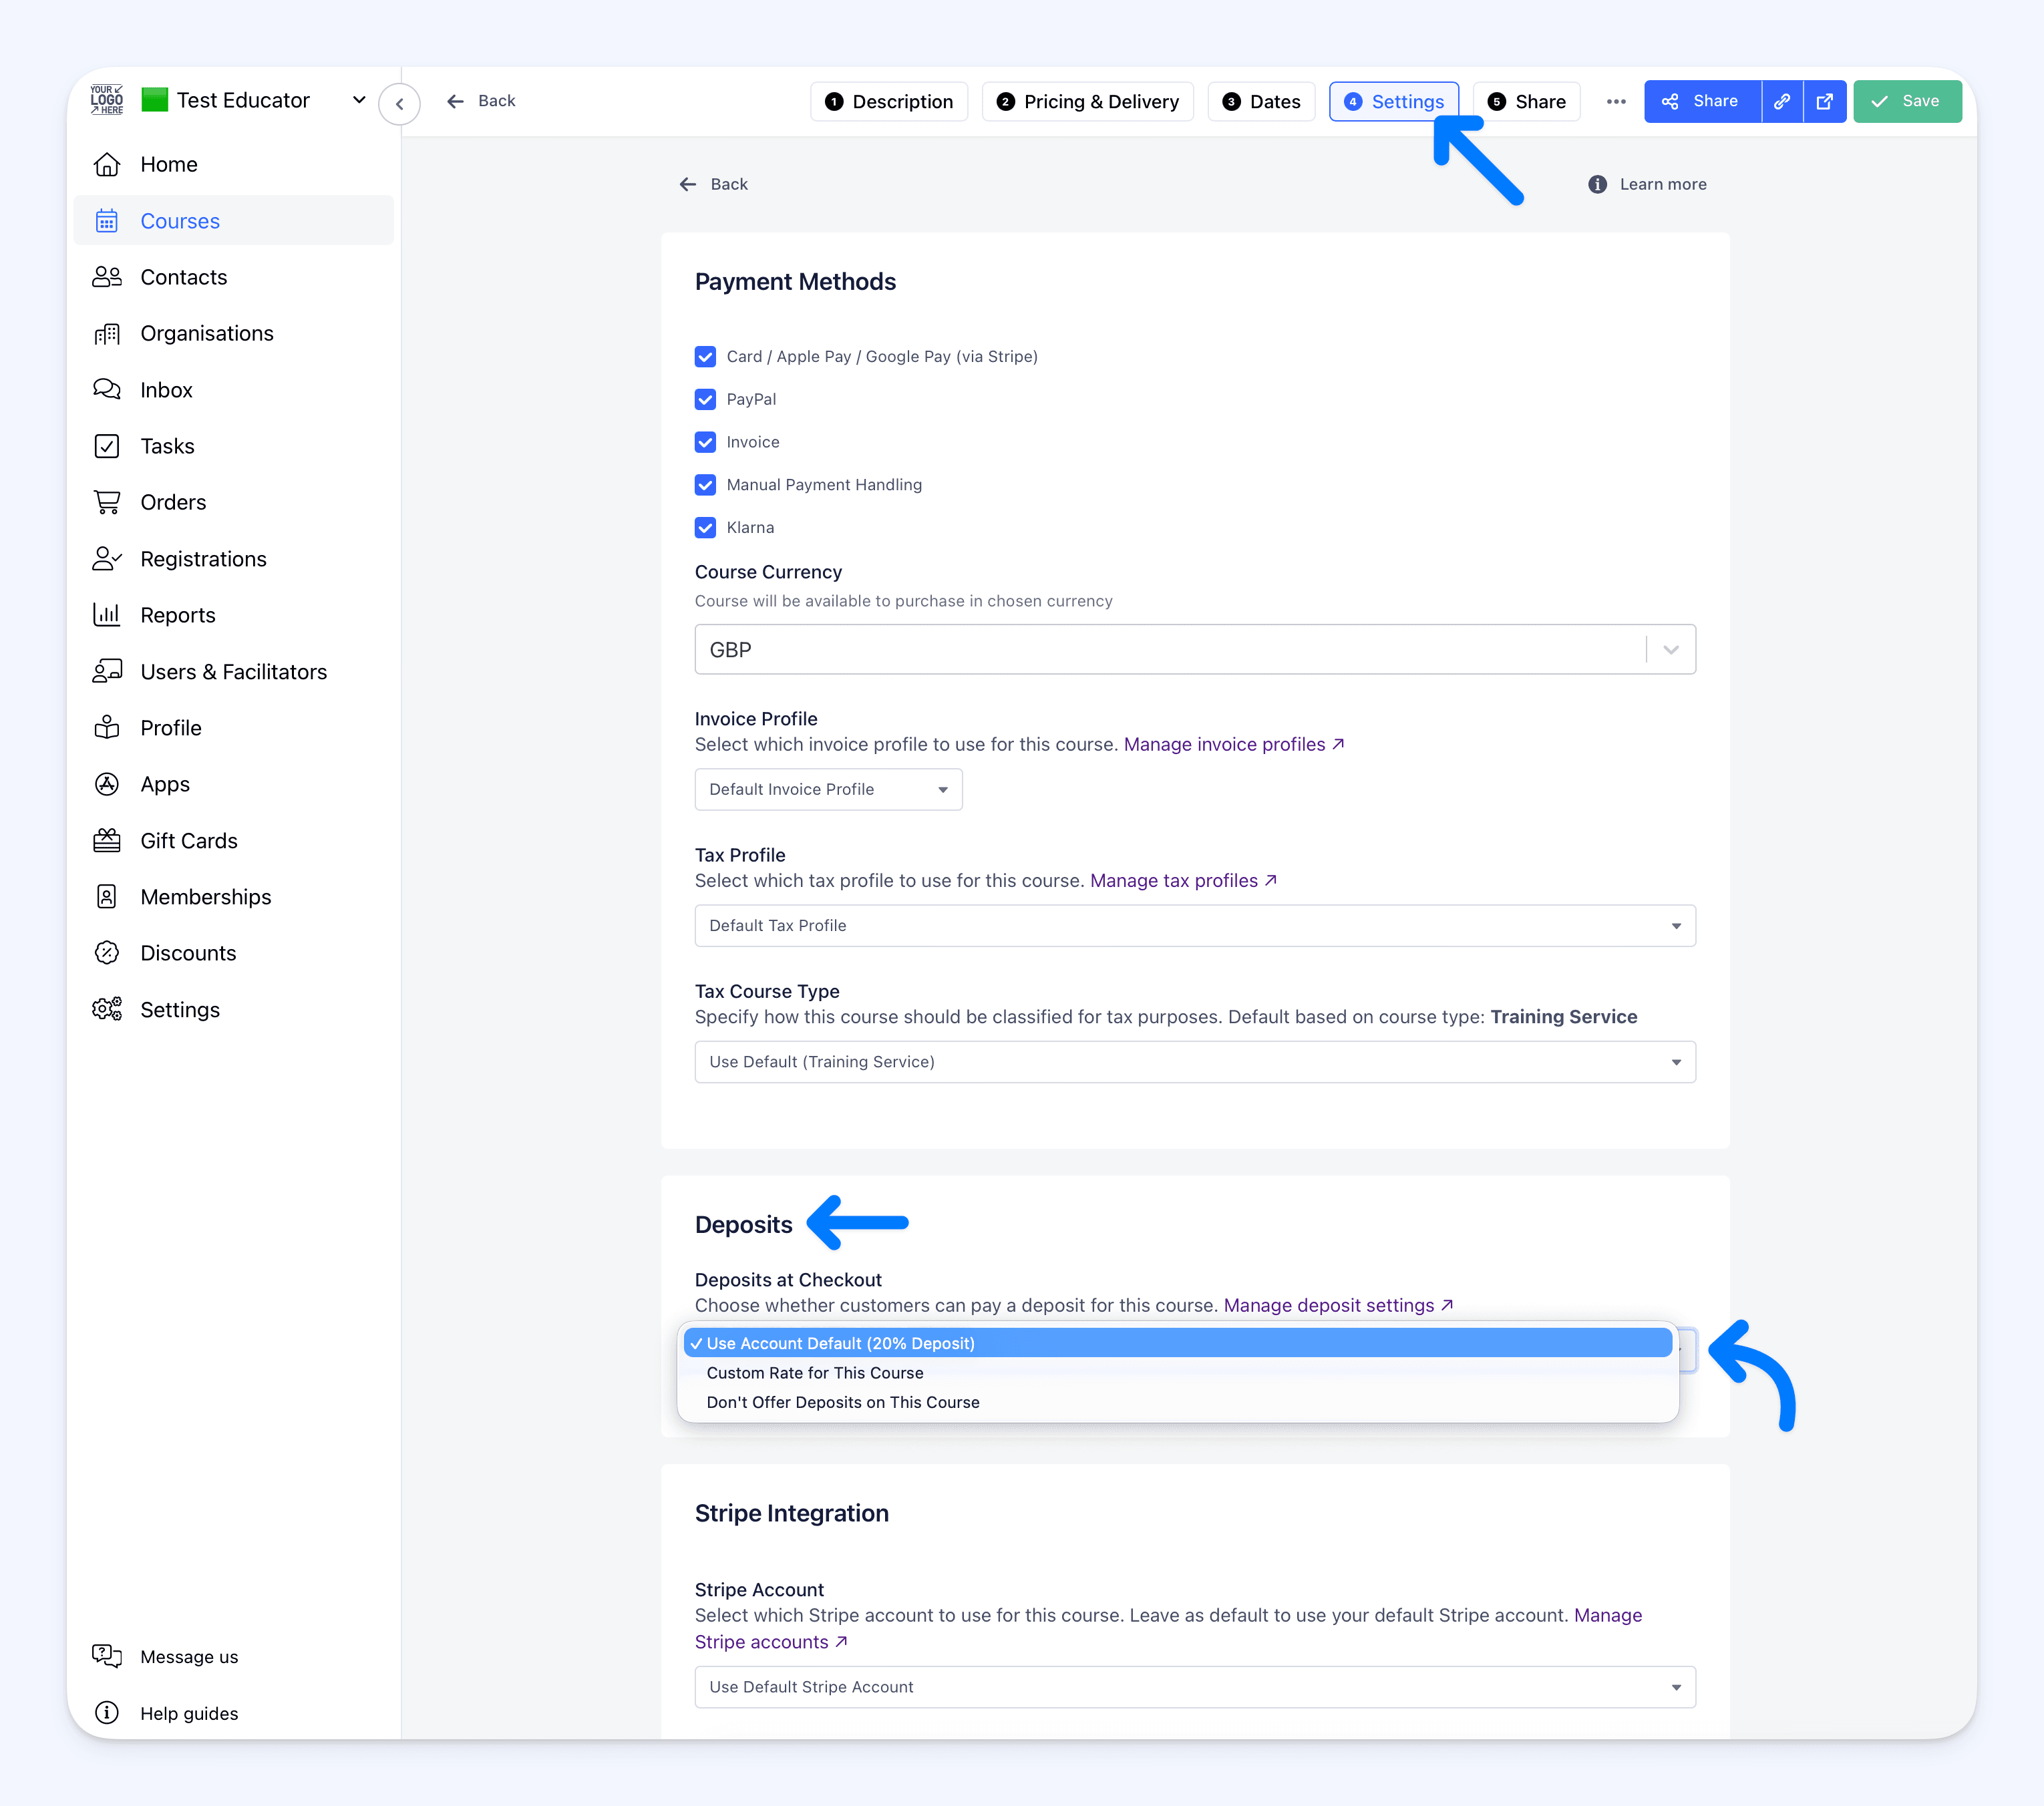Select Use Account Default (20% Deposit)
Image resolution: width=2044 pixels, height=1806 pixels.
click(x=1178, y=1343)
